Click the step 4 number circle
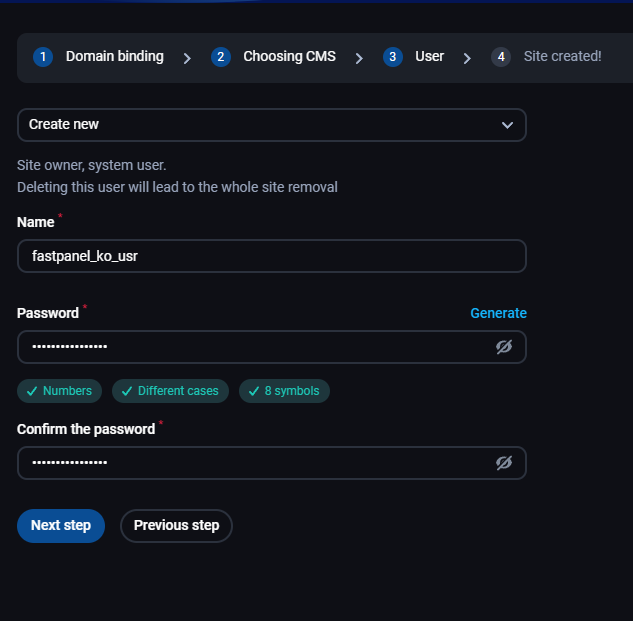The width and height of the screenshot is (633, 621). tap(501, 57)
